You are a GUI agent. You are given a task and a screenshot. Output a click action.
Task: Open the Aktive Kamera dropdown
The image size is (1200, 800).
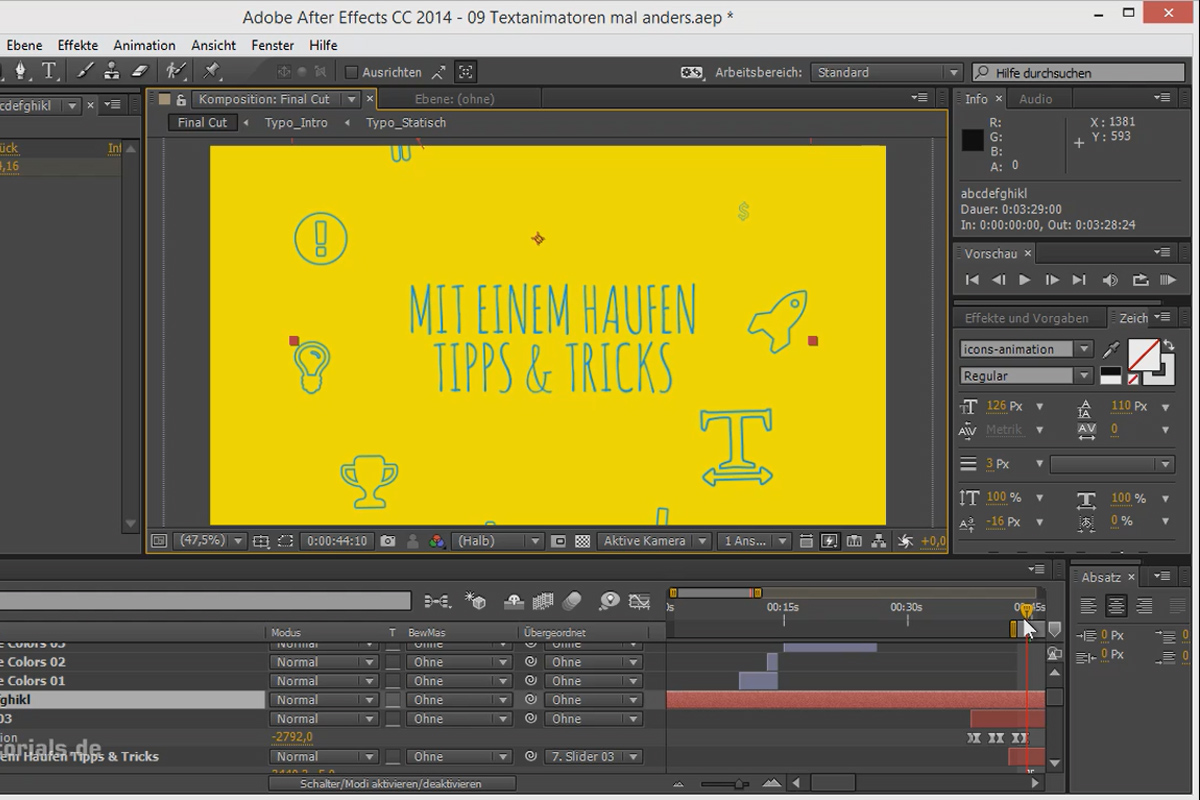tap(654, 541)
